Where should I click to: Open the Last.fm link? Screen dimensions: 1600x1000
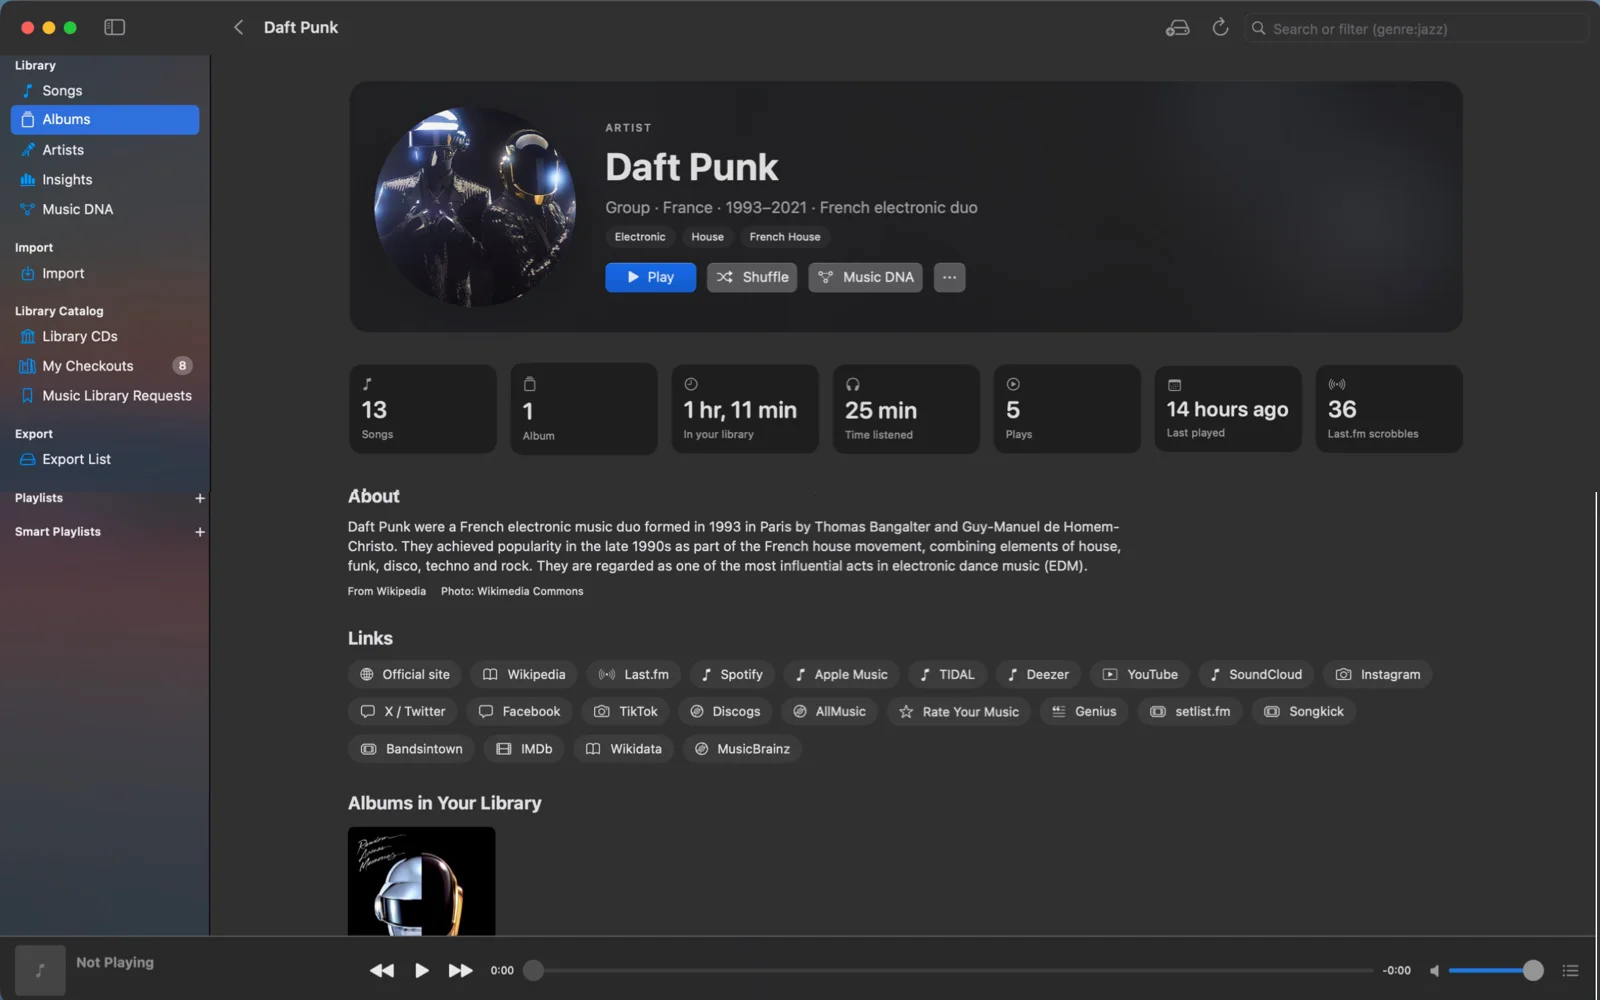[634, 674]
